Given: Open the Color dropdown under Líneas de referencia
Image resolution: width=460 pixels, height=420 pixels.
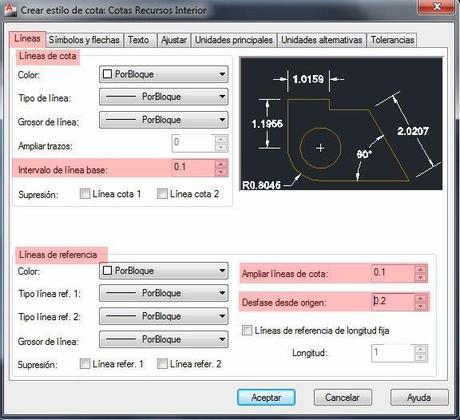Looking at the screenshot, I should pos(164,271).
